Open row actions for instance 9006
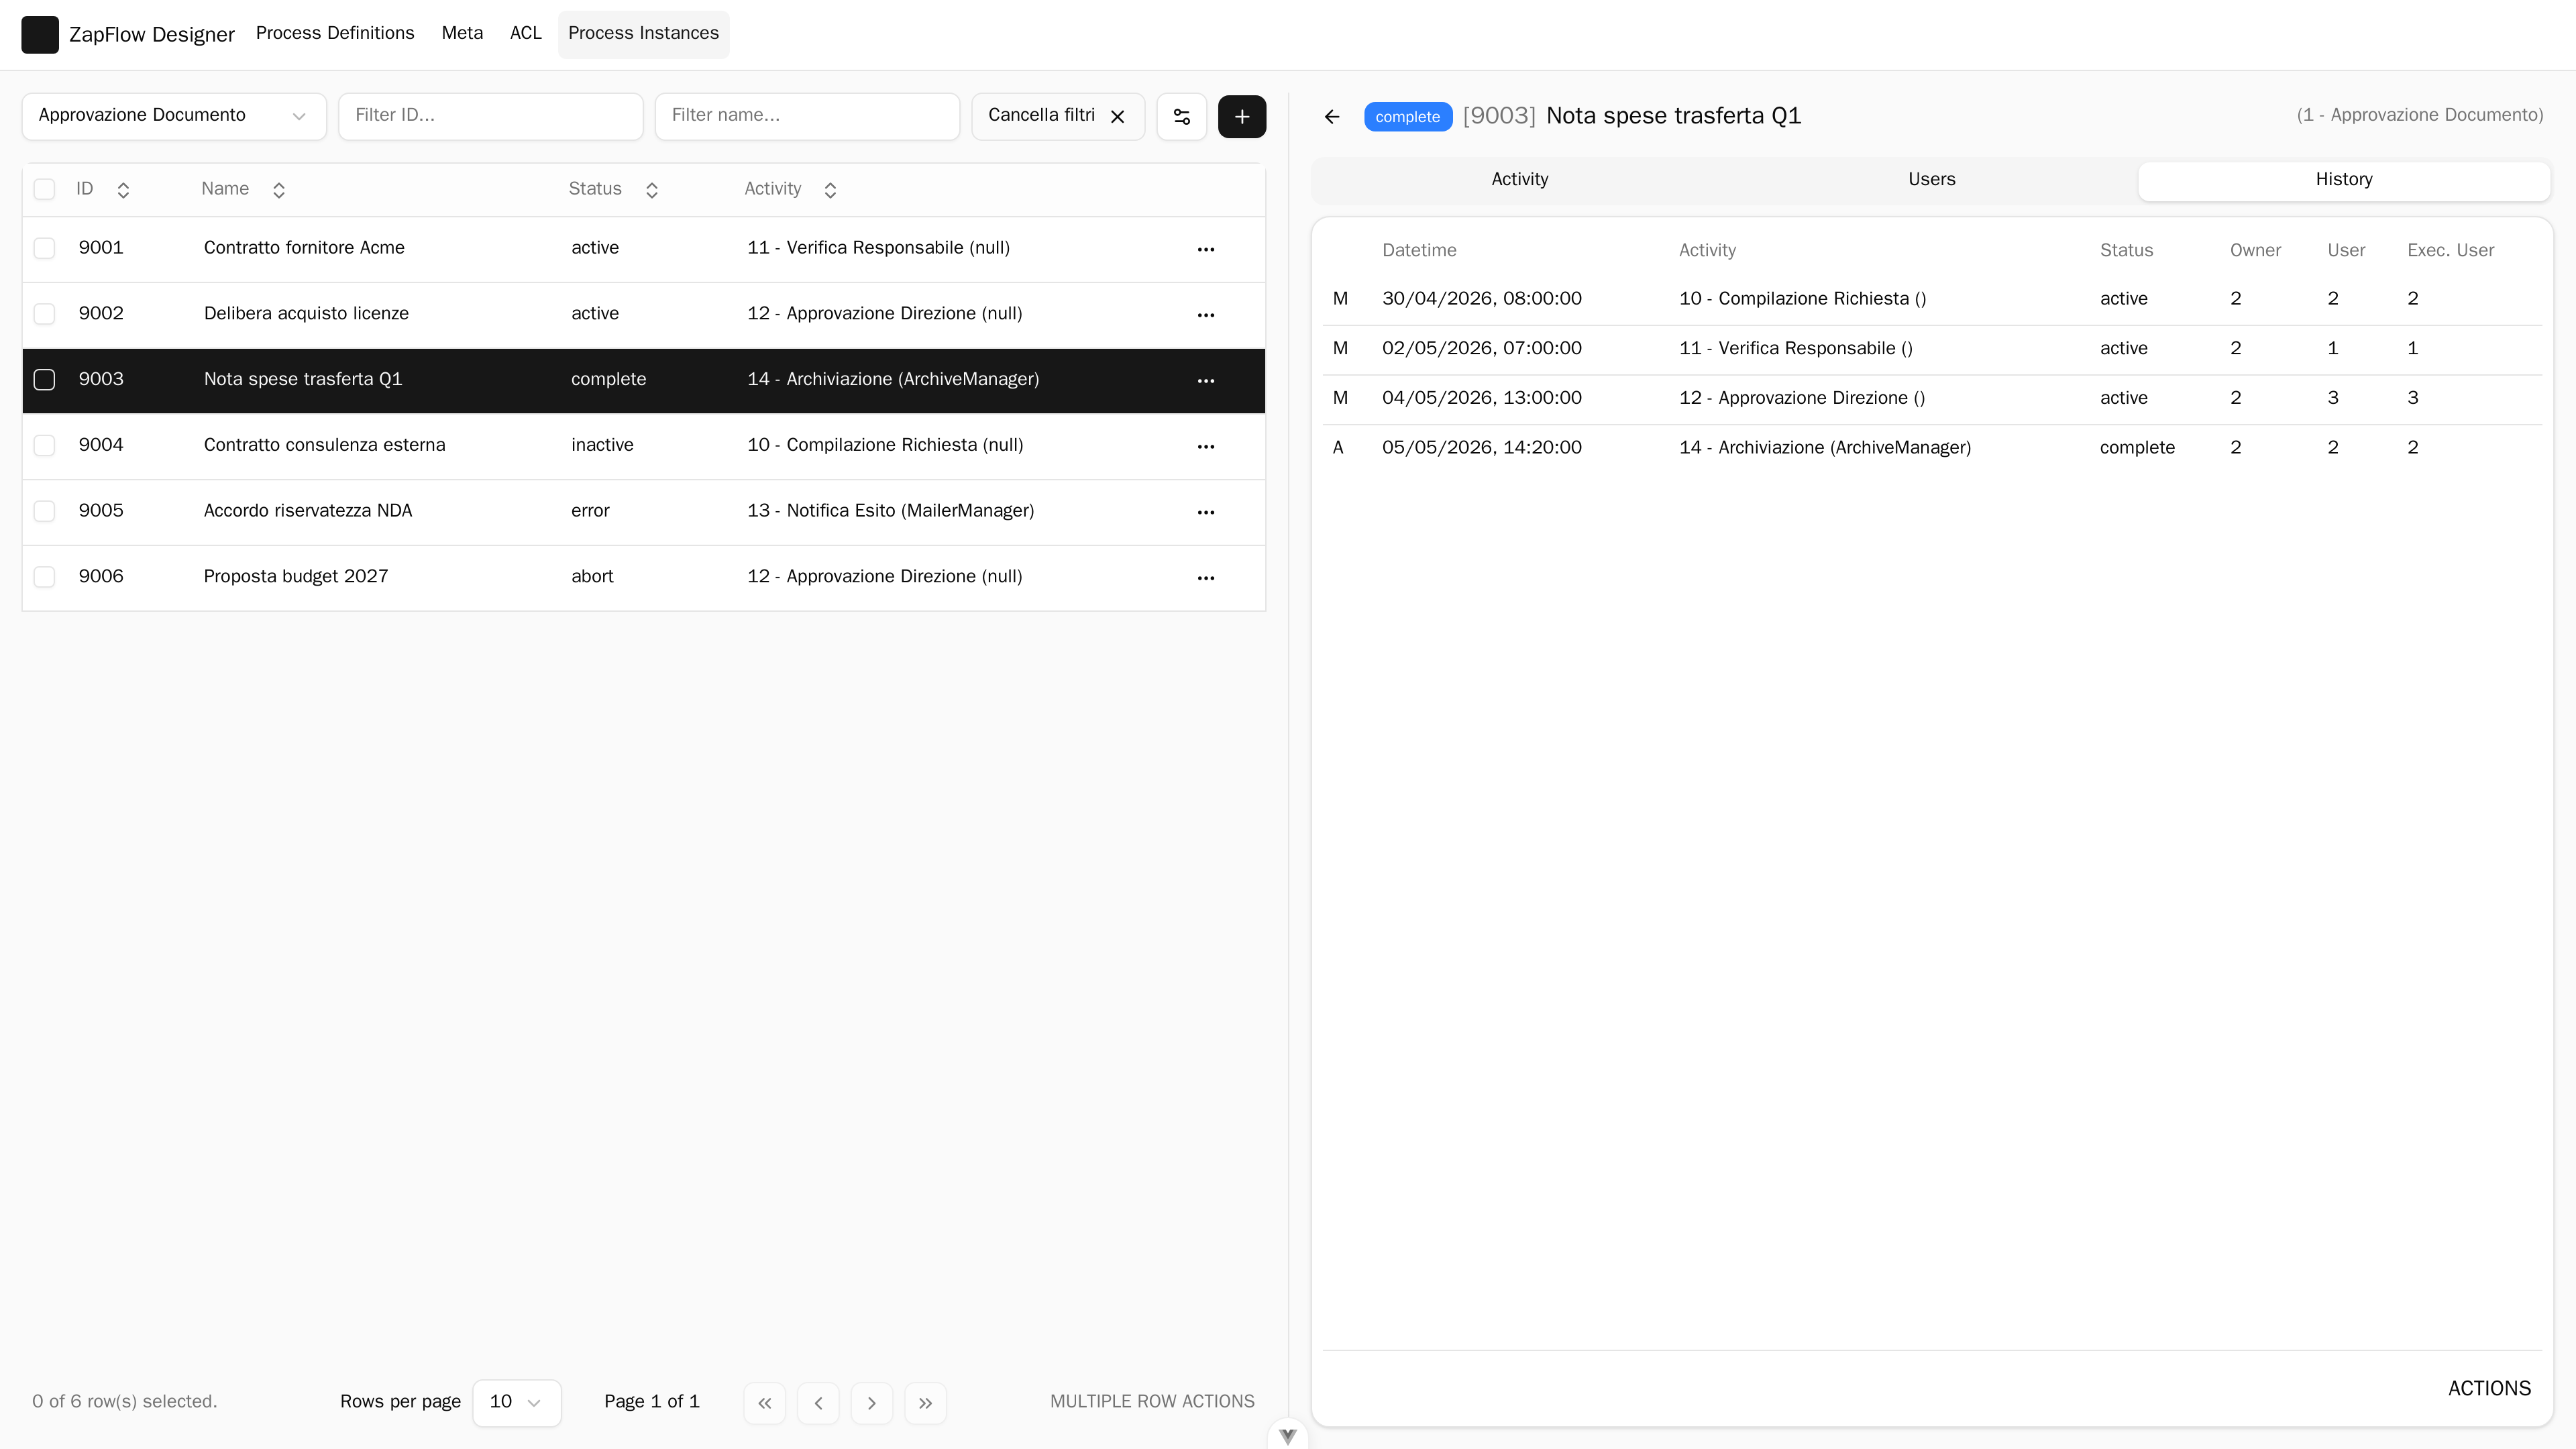This screenshot has height=1449, width=2576. pos(1206,578)
